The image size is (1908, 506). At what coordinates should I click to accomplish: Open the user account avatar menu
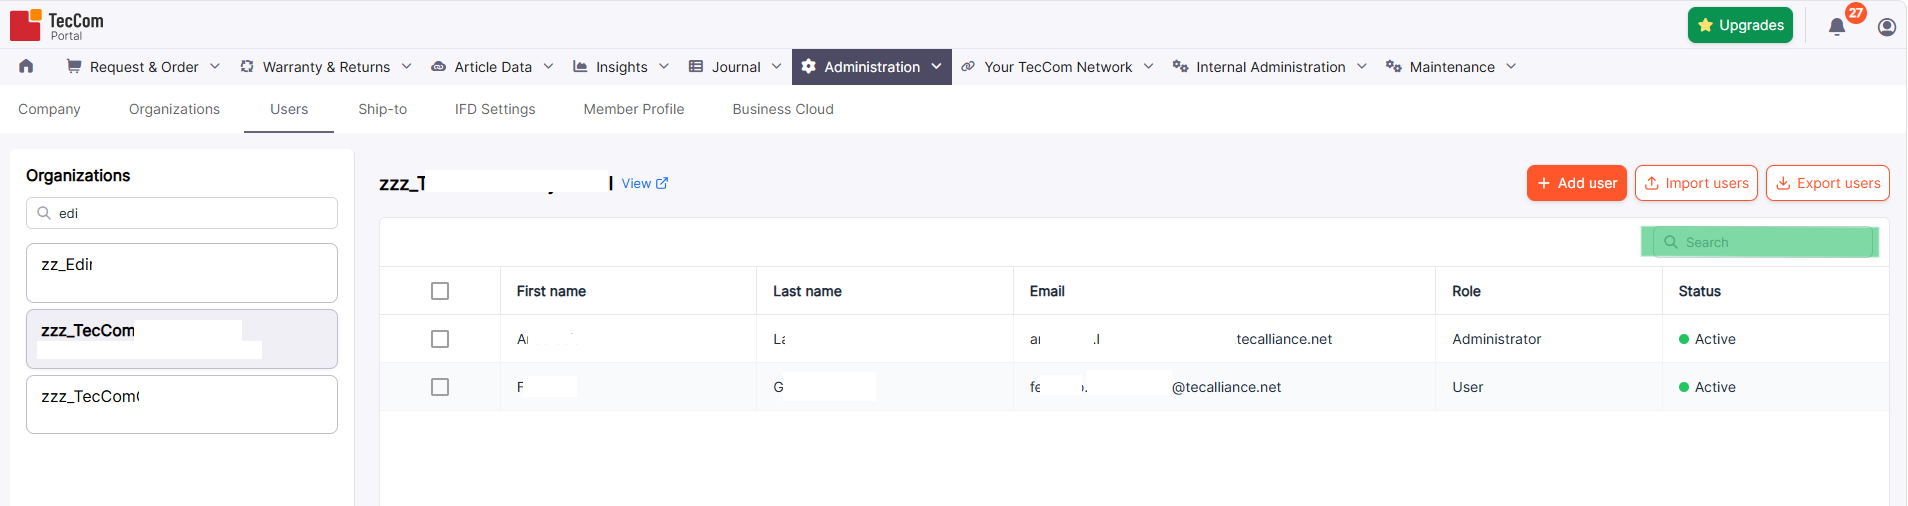pos(1887,27)
